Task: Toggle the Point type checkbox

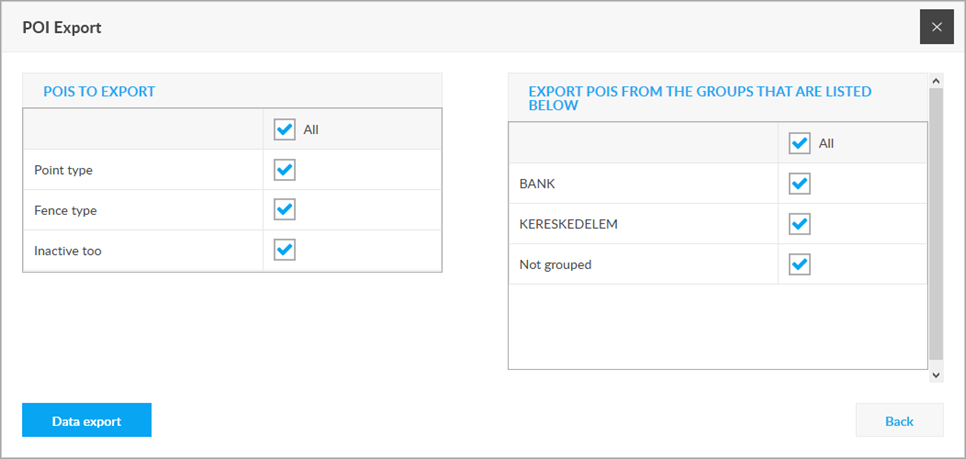Action: click(x=285, y=169)
